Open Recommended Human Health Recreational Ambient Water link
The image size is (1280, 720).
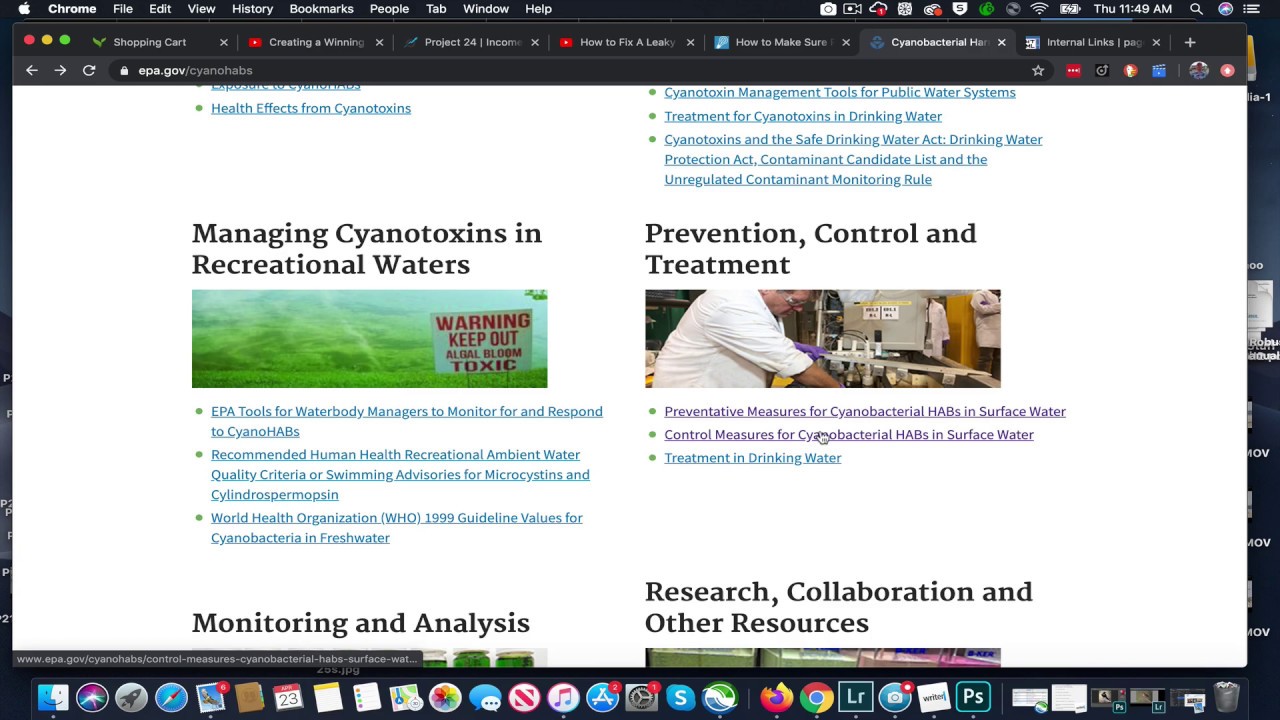point(400,474)
